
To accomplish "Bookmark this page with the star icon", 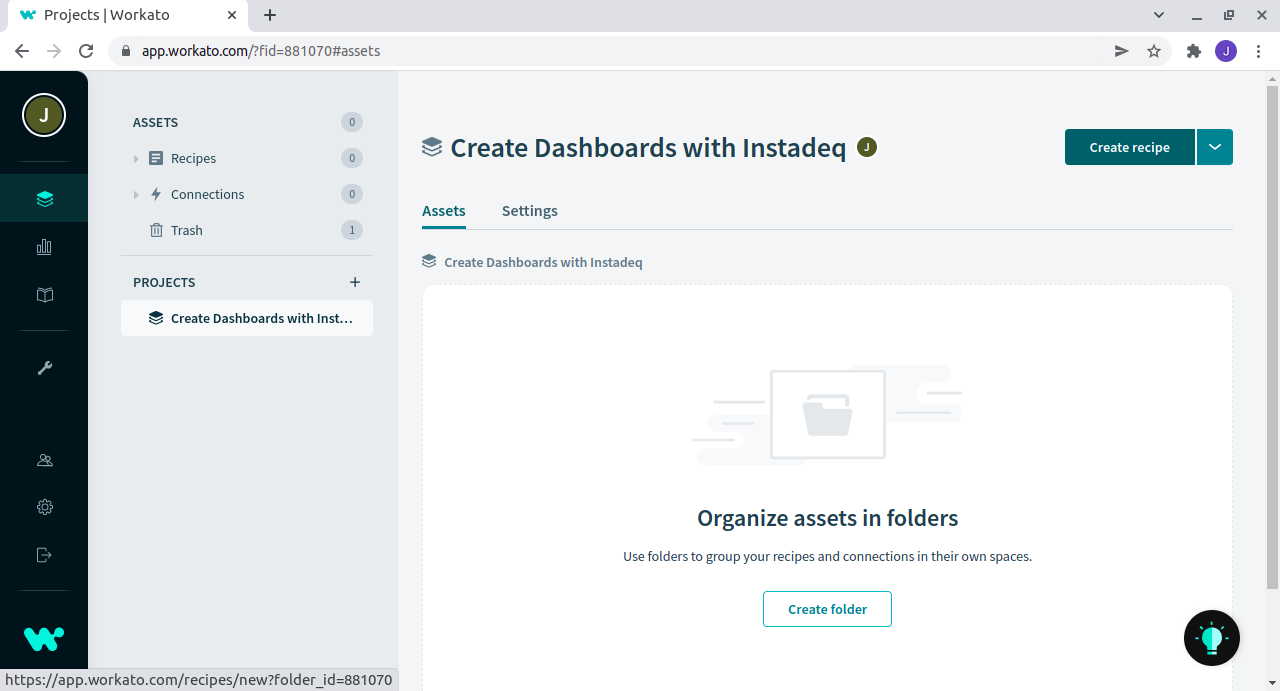I will click(1154, 51).
